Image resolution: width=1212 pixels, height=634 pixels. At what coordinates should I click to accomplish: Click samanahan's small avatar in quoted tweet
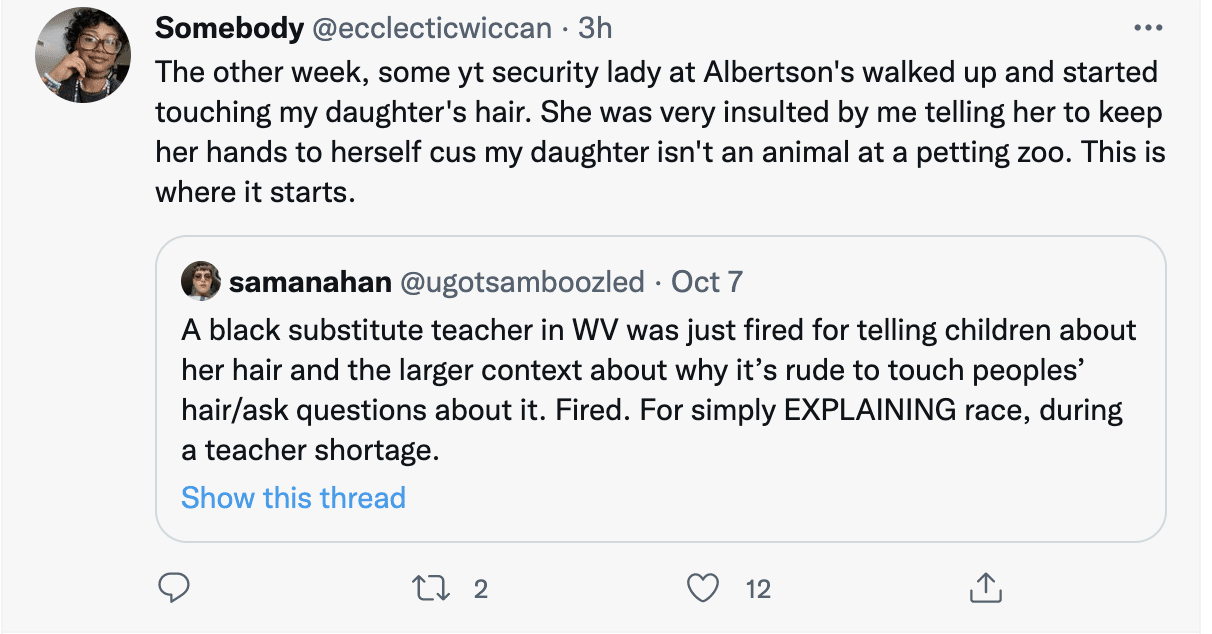[200, 282]
